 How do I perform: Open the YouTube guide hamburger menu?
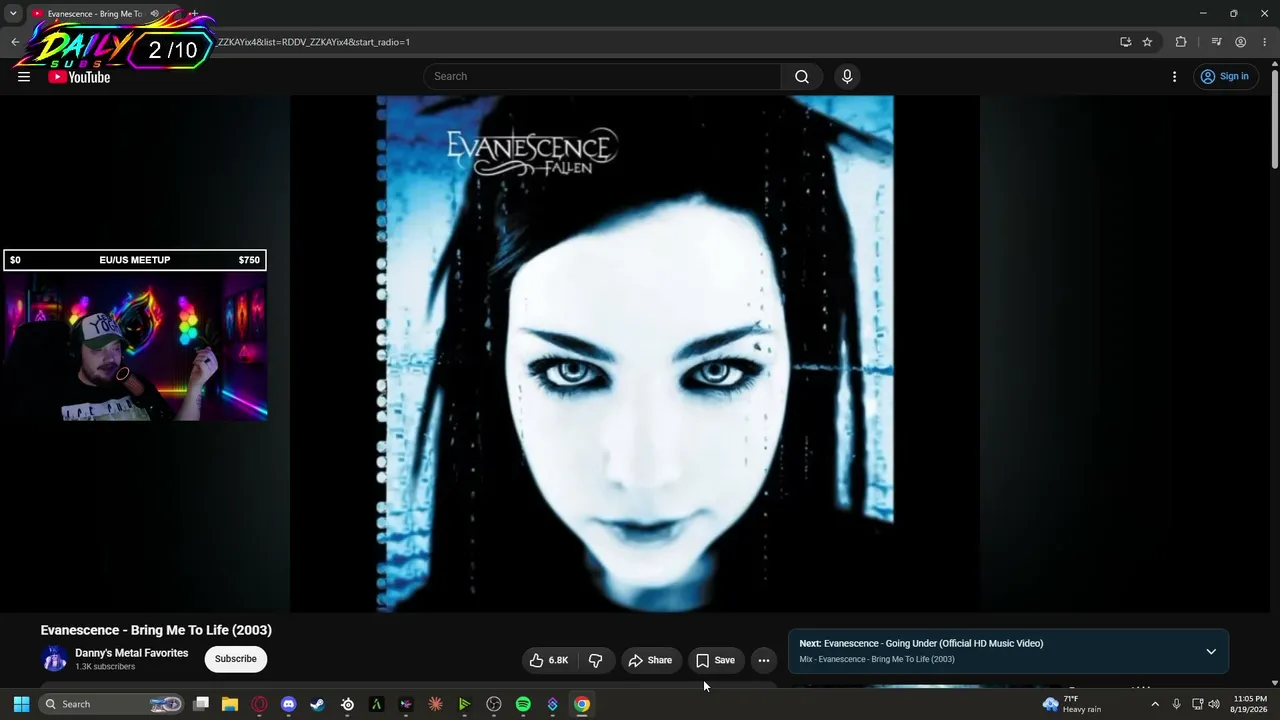coord(24,77)
